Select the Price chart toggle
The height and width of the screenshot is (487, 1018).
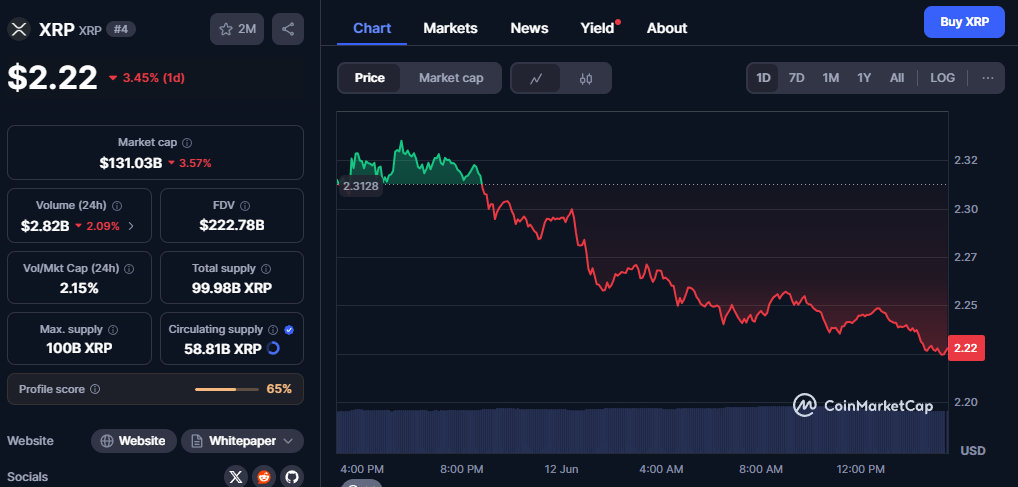tap(369, 78)
